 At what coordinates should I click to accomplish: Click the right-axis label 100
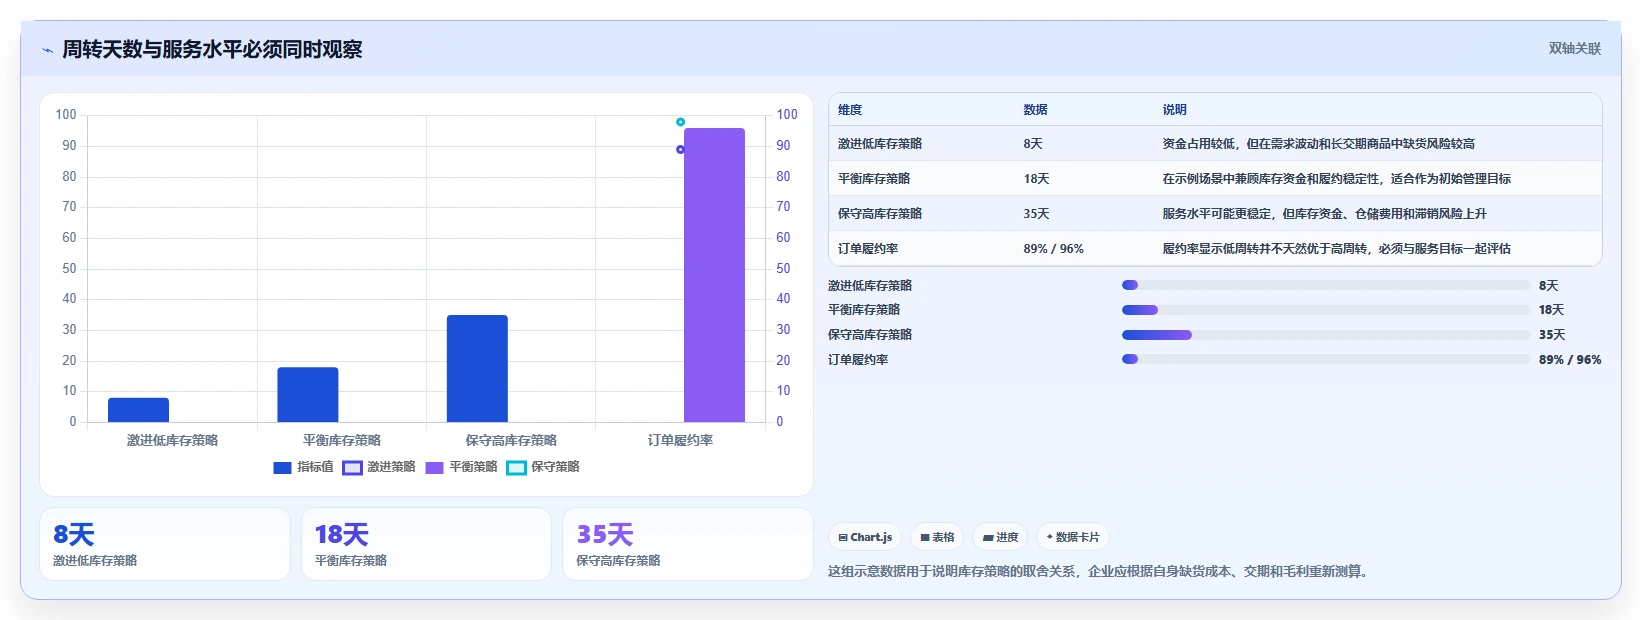click(x=787, y=115)
